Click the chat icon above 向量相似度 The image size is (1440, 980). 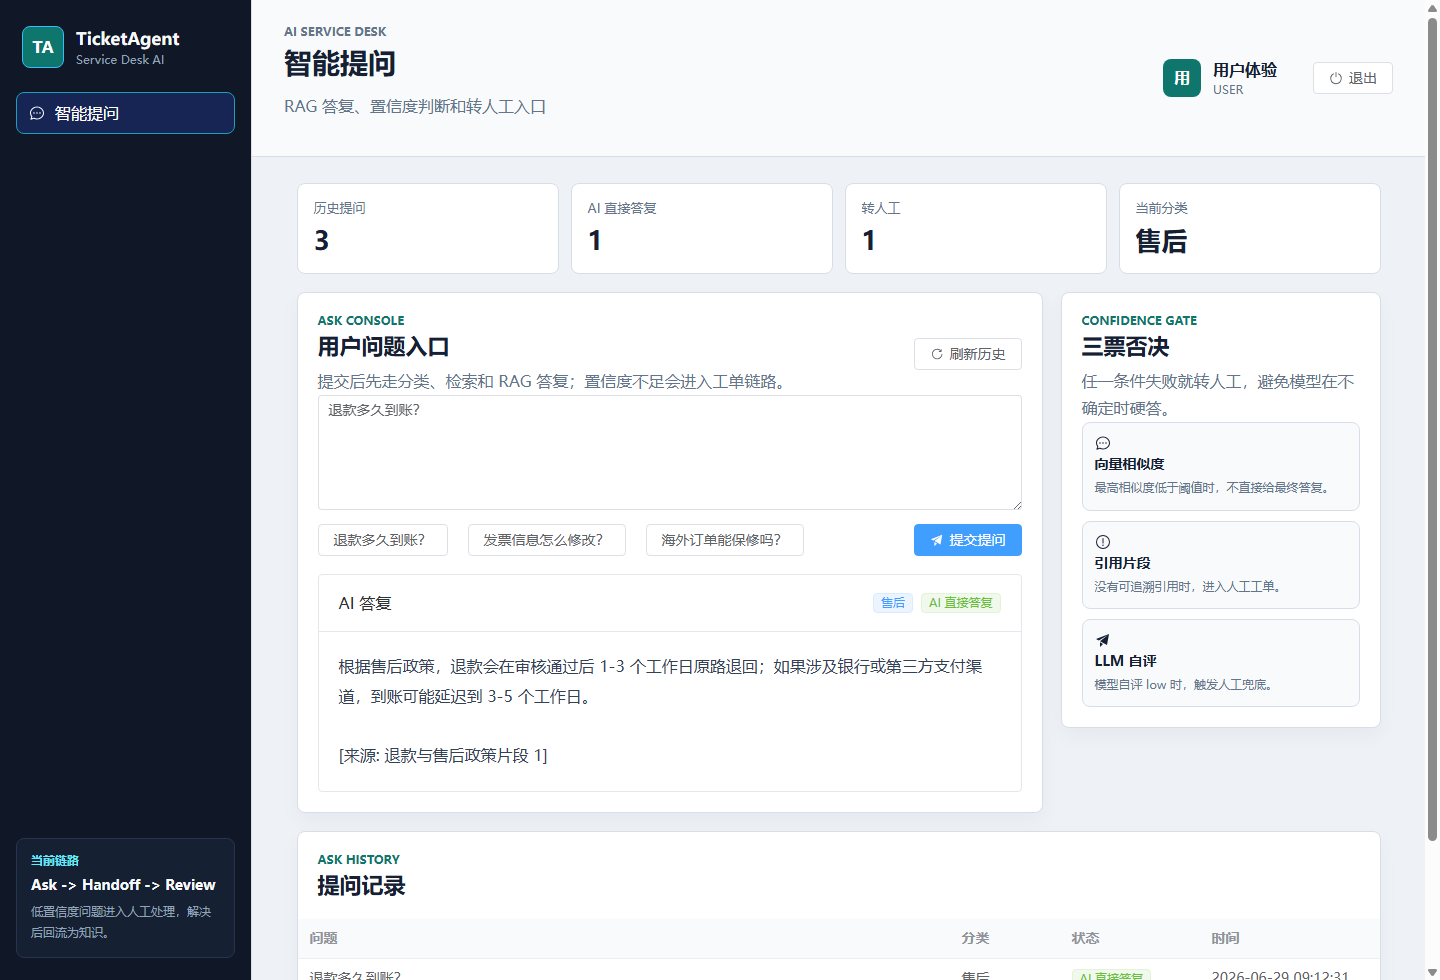coord(1103,443)
